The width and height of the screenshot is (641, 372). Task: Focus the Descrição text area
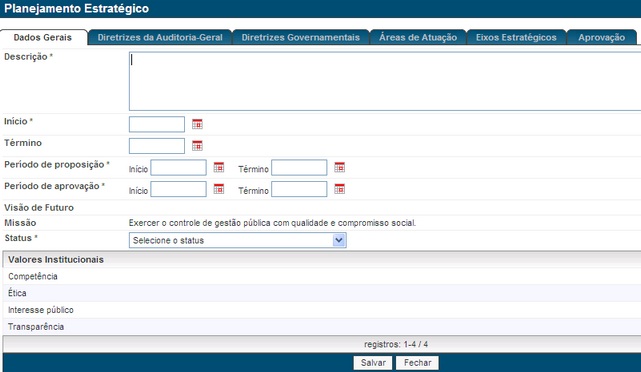pos(385,81)
